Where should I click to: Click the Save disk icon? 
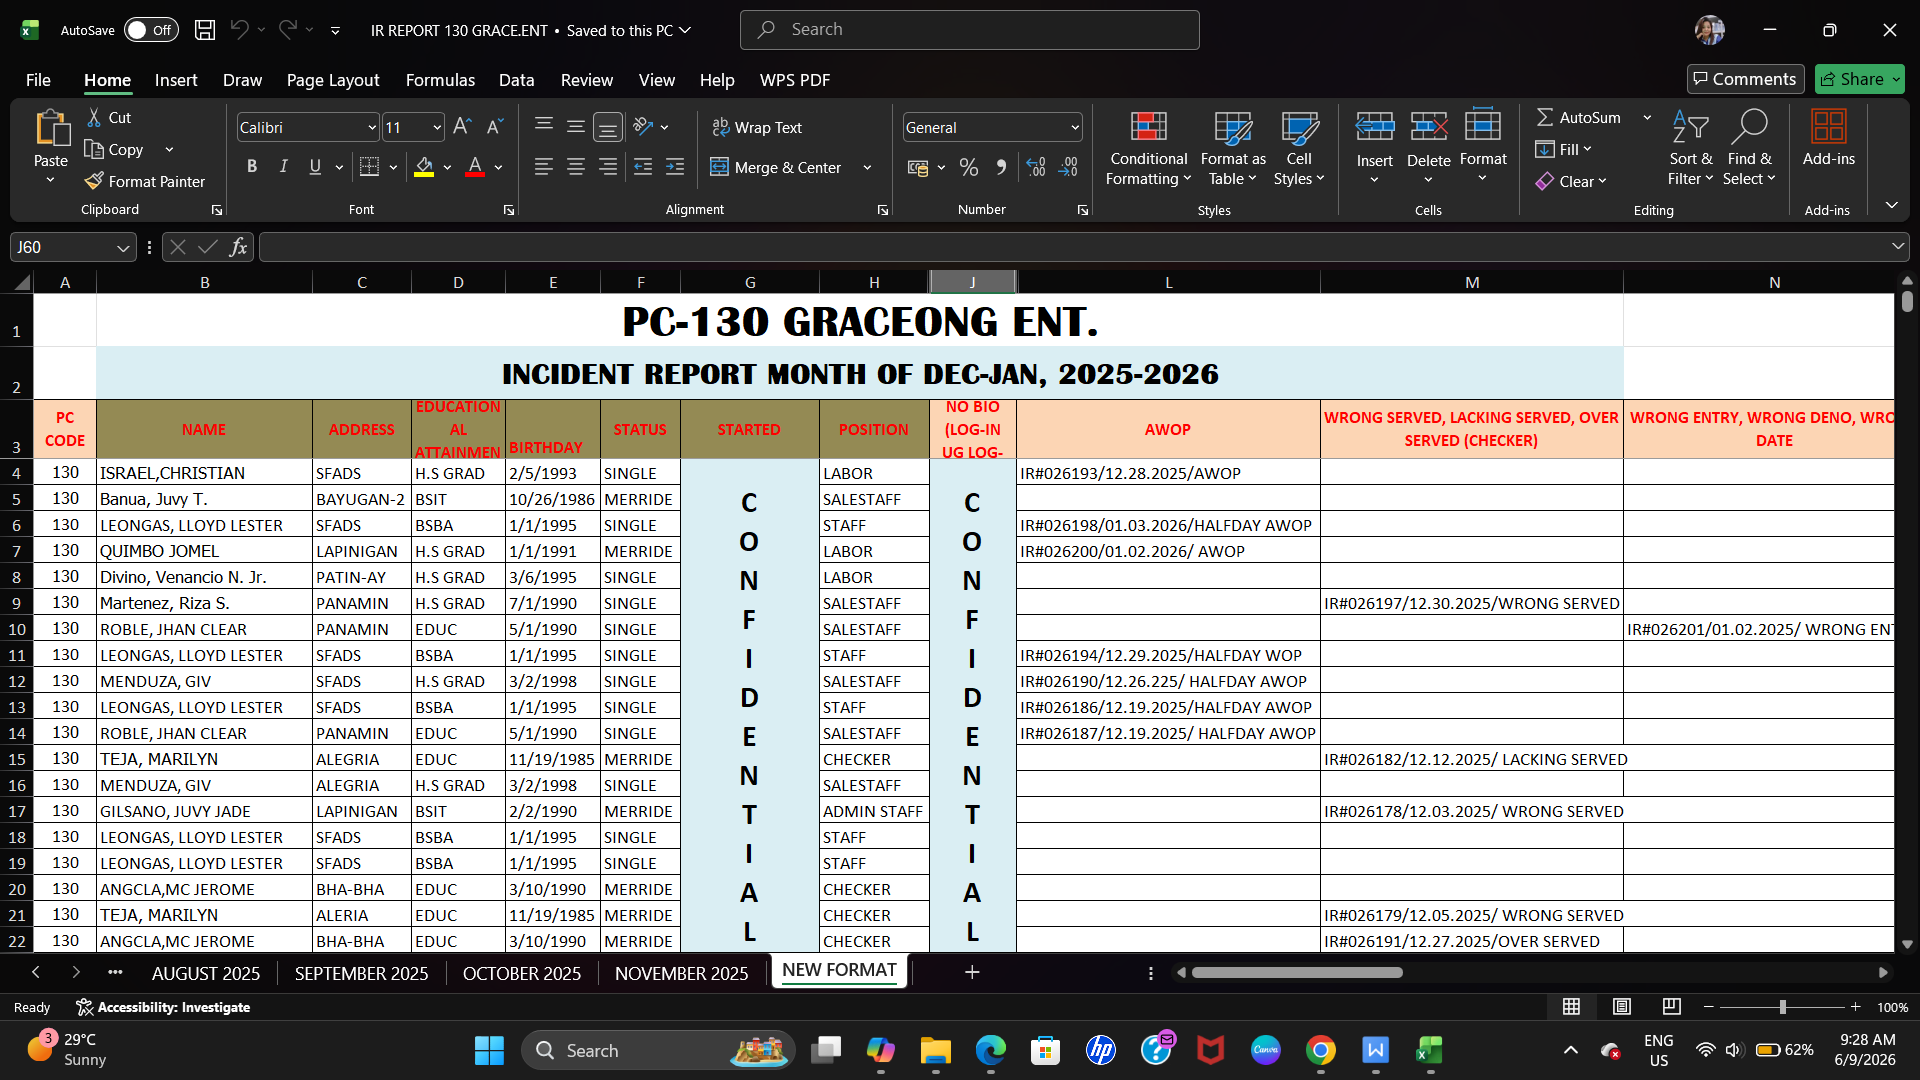tap(205, 30)
